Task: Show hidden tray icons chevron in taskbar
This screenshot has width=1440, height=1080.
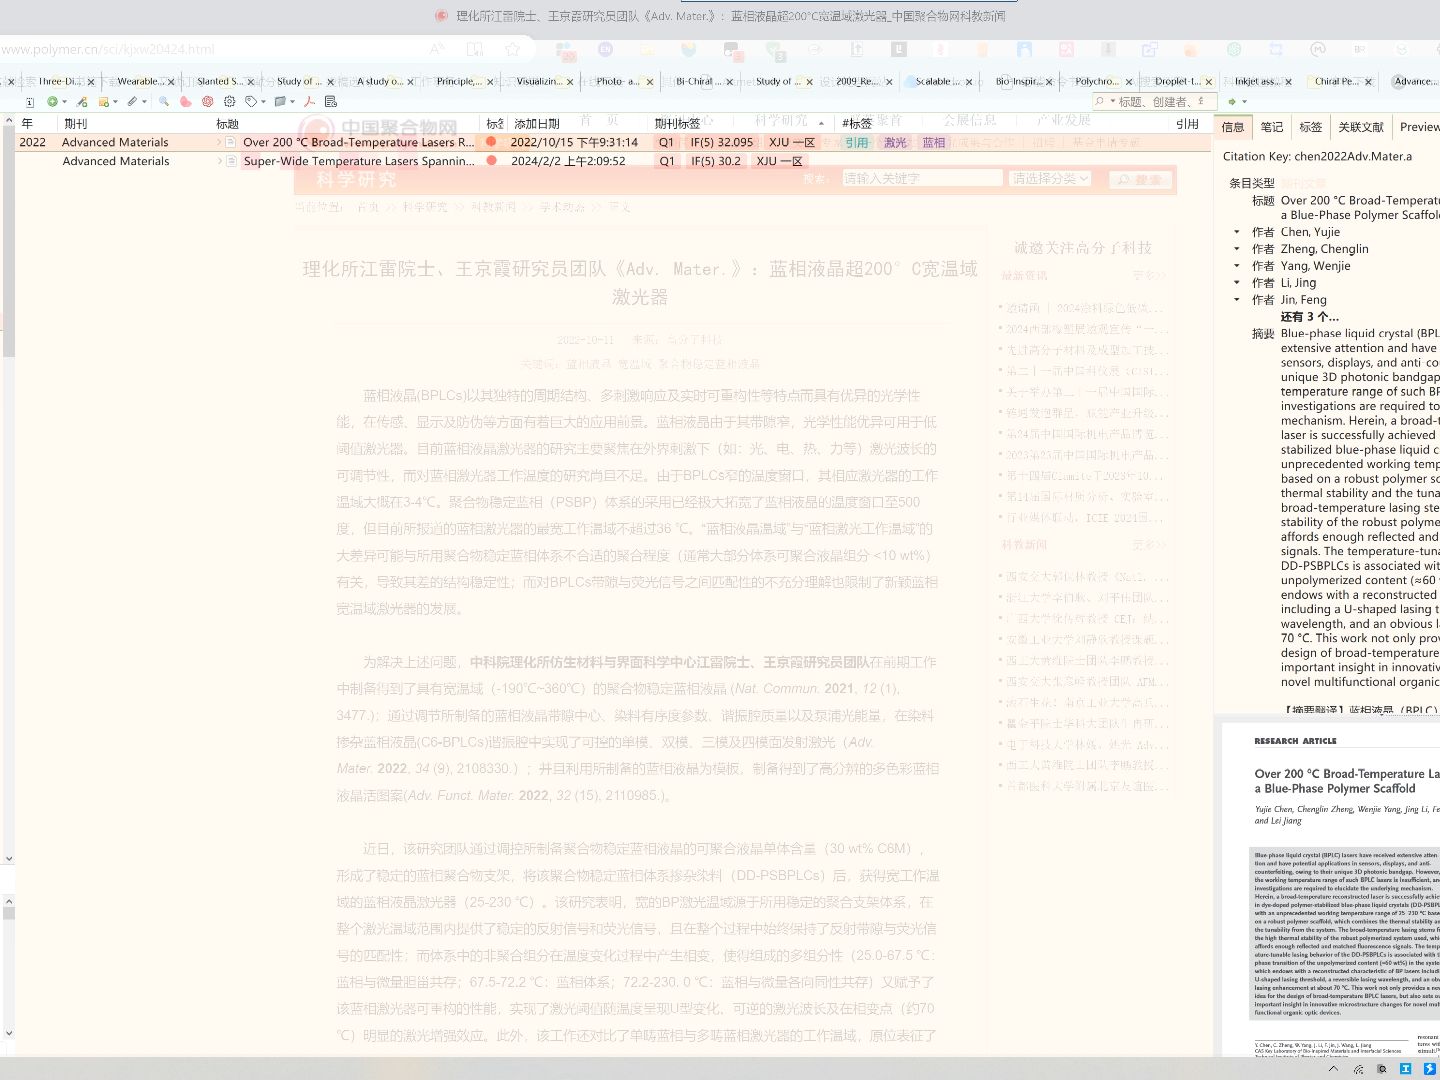Action: (x=1333, y=1069)
